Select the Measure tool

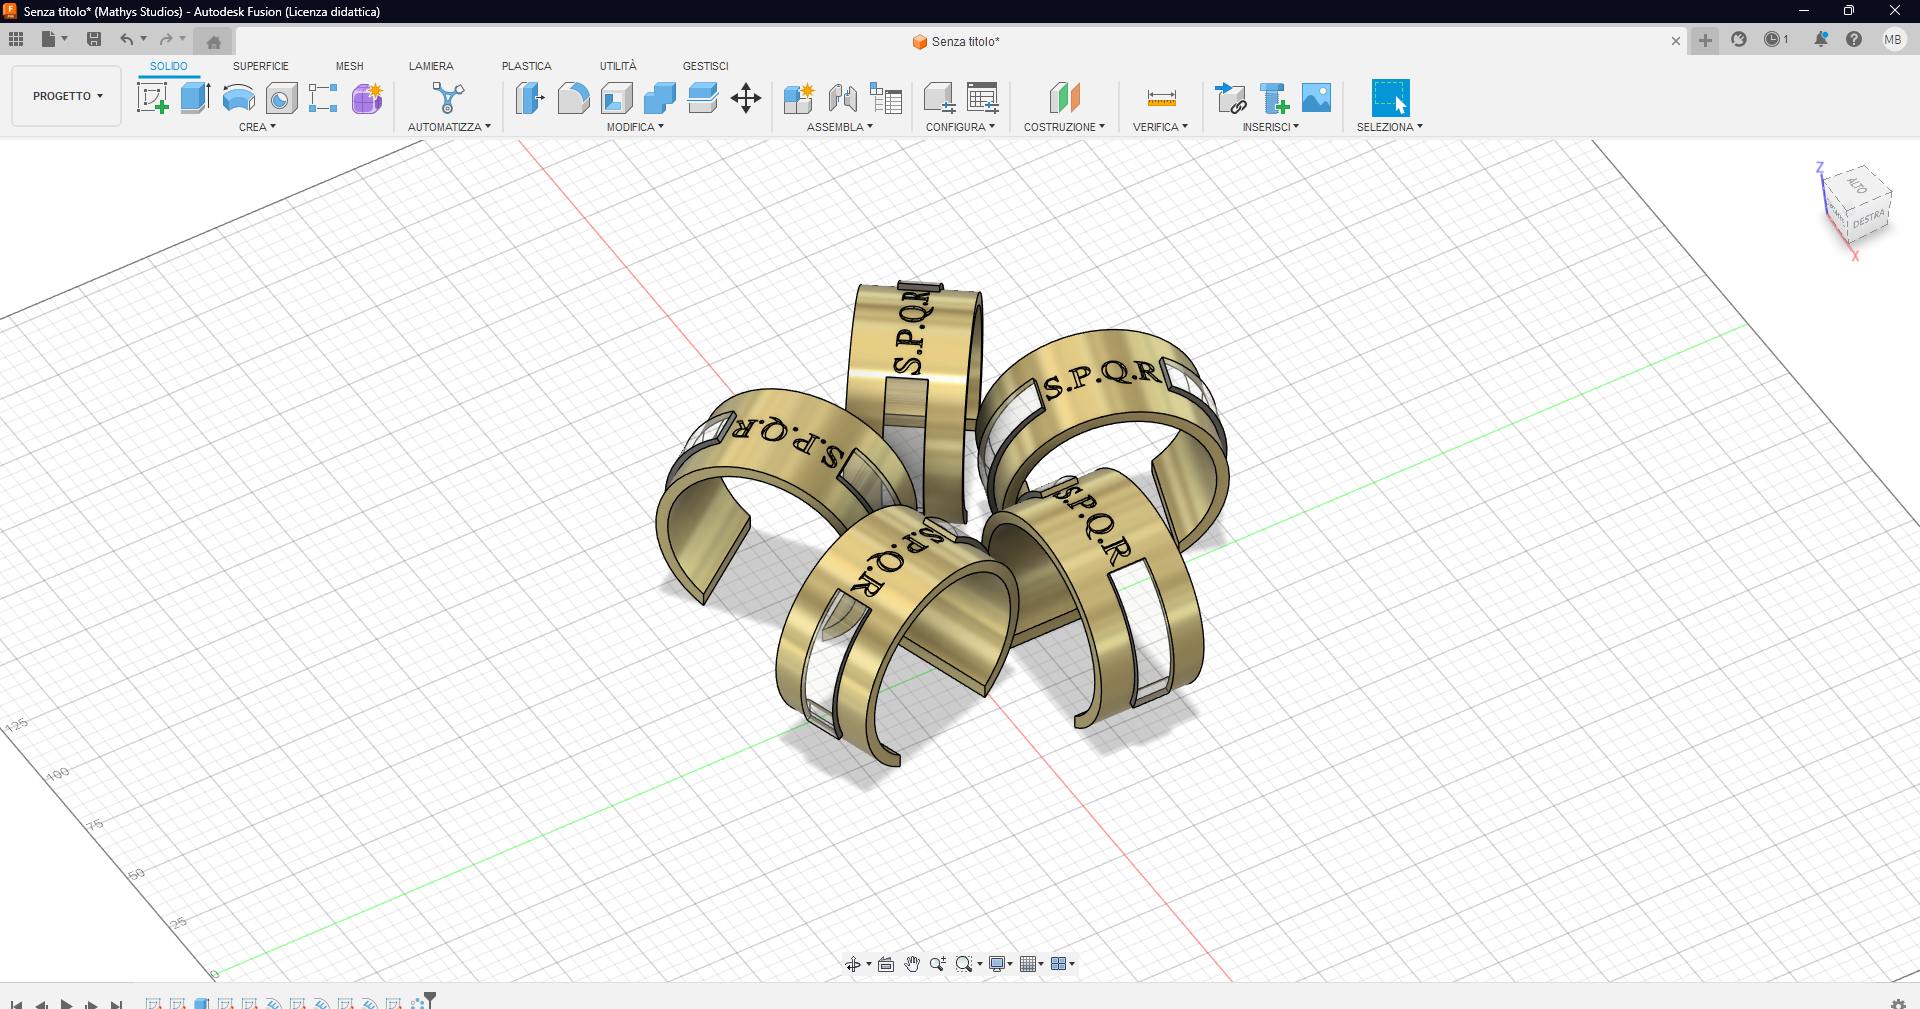pyautogui.click(x=1161, y=98)
